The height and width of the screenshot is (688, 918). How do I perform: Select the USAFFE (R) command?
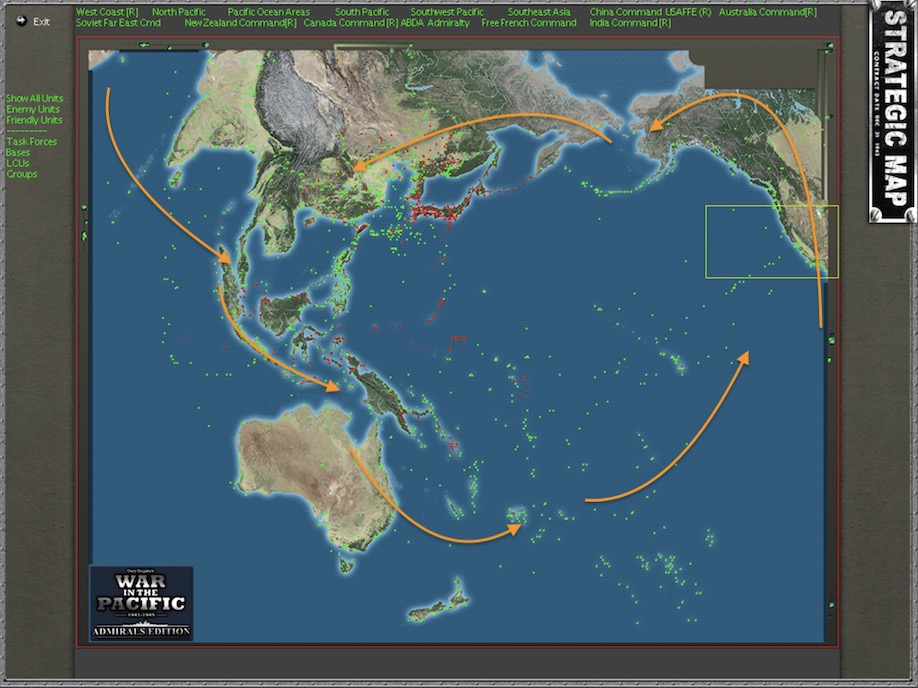pyautogui.click(x=688, y=12)
